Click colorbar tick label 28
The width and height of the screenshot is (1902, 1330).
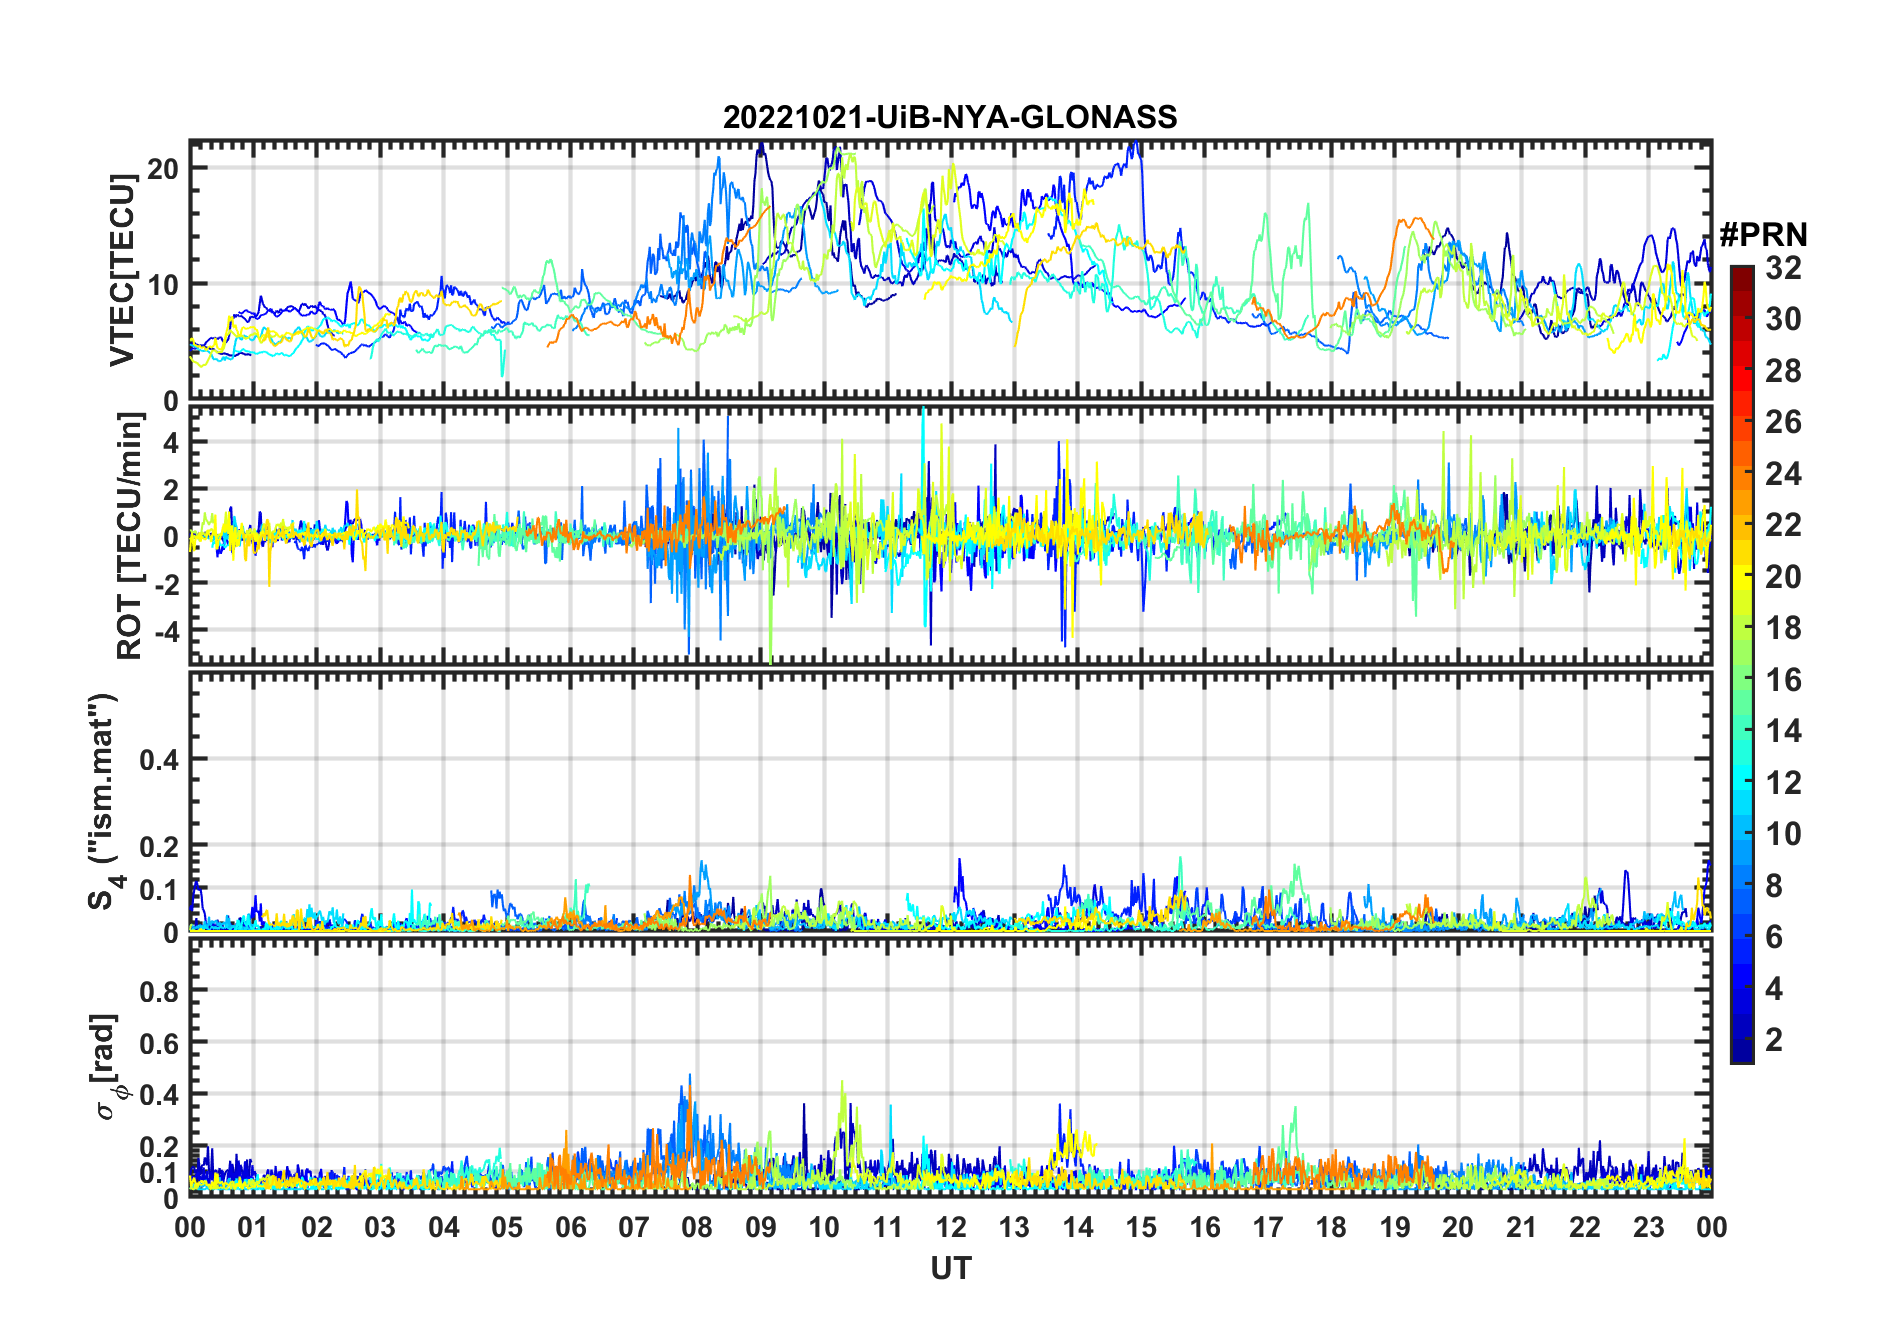coord(1783,371)
